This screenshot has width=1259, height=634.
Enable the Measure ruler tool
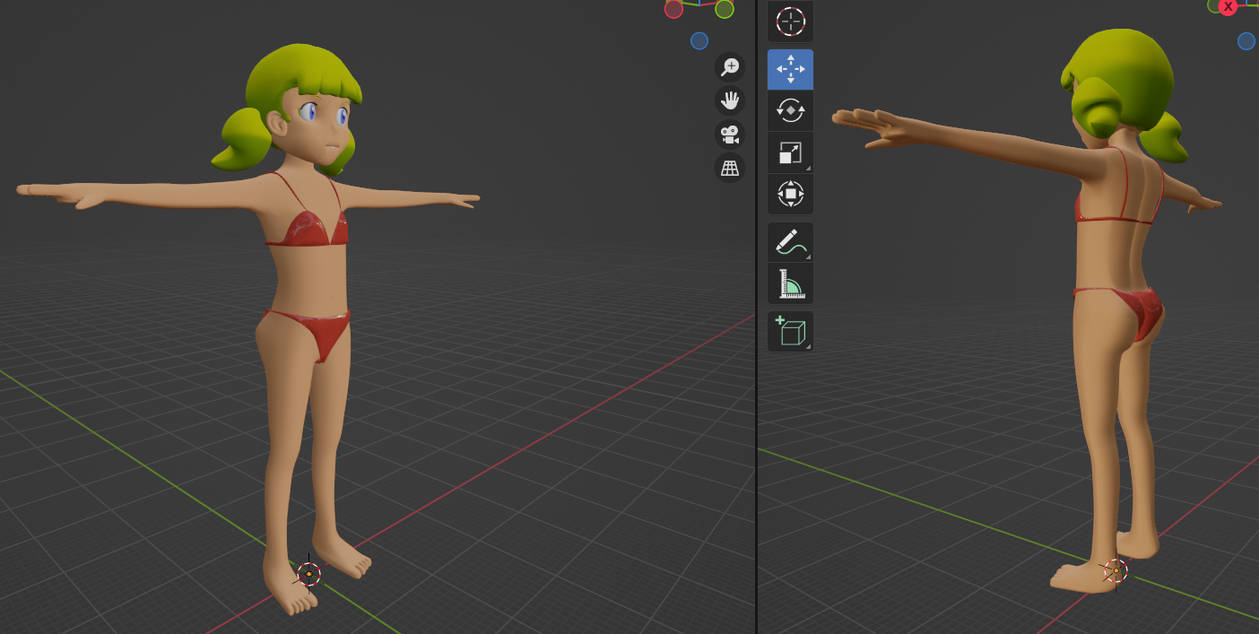[790, 284]
